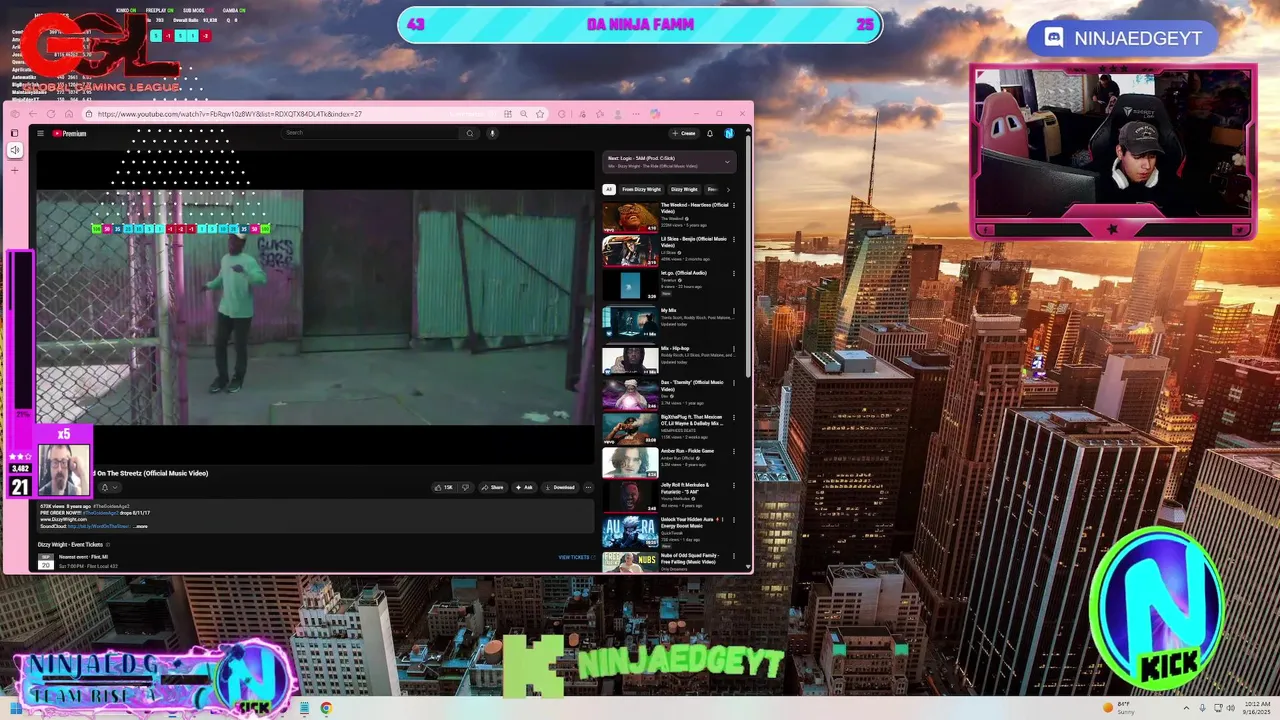The width and height of the screenshot is (1280, 720).
Task: Open BigXthaPlug That Mexican OT thumbnail
Action: click(630, 429)
